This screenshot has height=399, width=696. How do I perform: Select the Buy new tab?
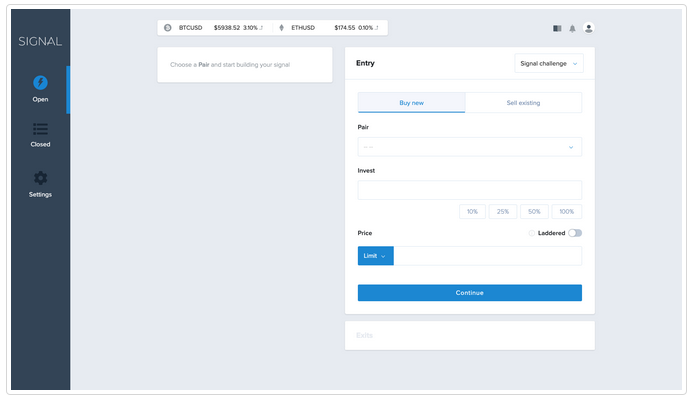pyautogui.click(x=411, y=103)
